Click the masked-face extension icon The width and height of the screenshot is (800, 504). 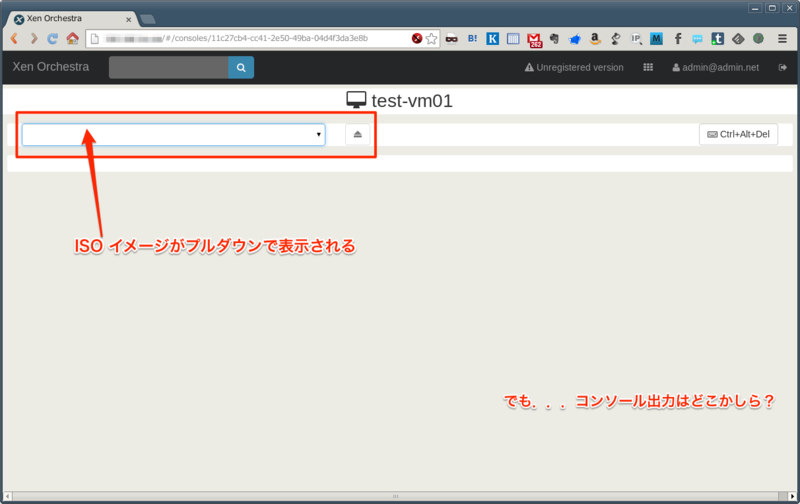tap(452, 38)
